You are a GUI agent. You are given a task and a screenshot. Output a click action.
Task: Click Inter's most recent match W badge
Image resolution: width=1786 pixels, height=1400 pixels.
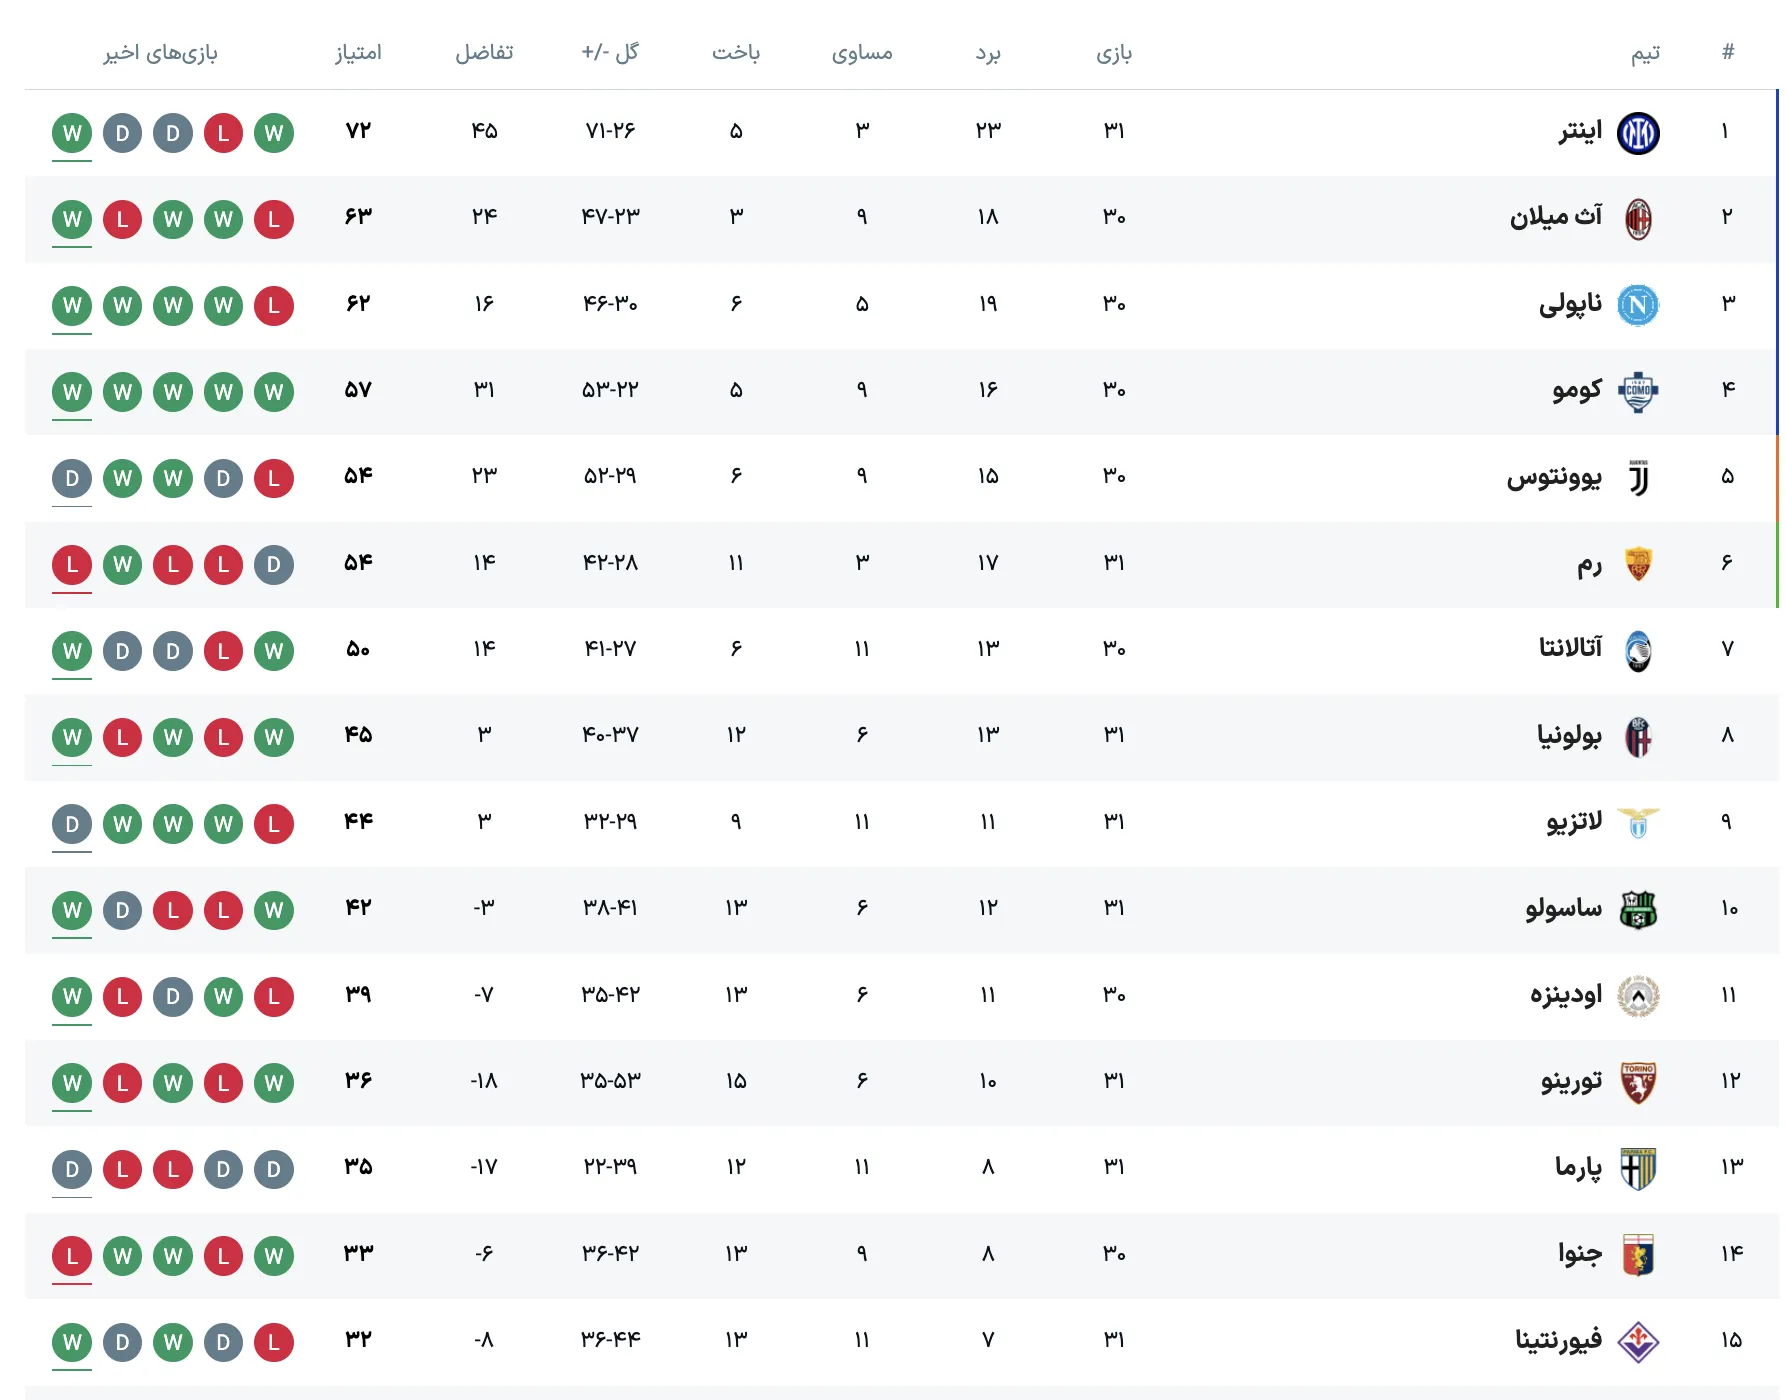72,133
